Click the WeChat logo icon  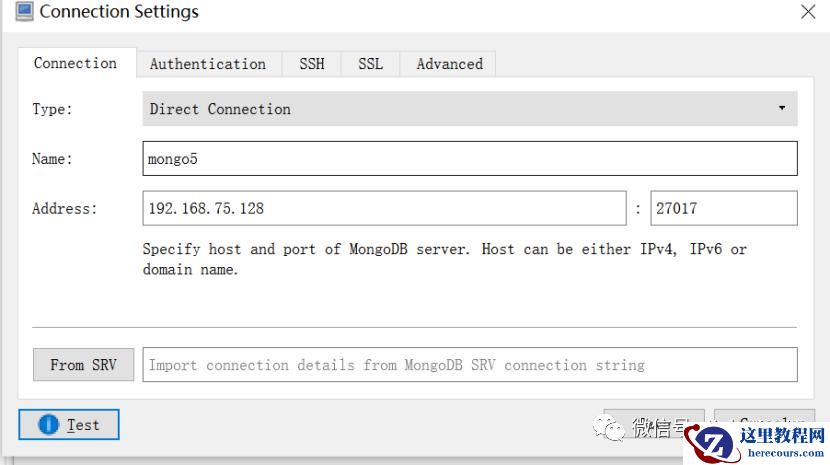coord(611,429)
